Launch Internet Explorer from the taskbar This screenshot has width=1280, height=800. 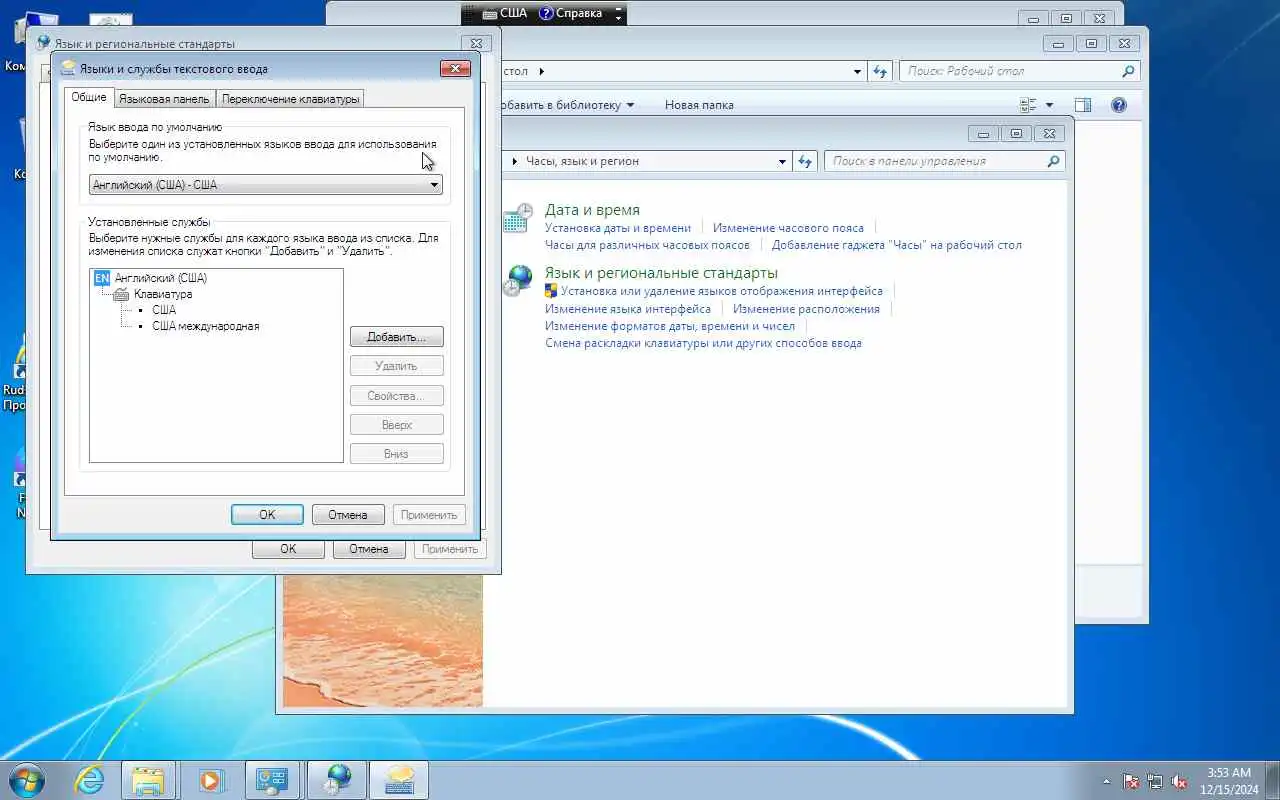pyautogui.click(x=89, y=779)
